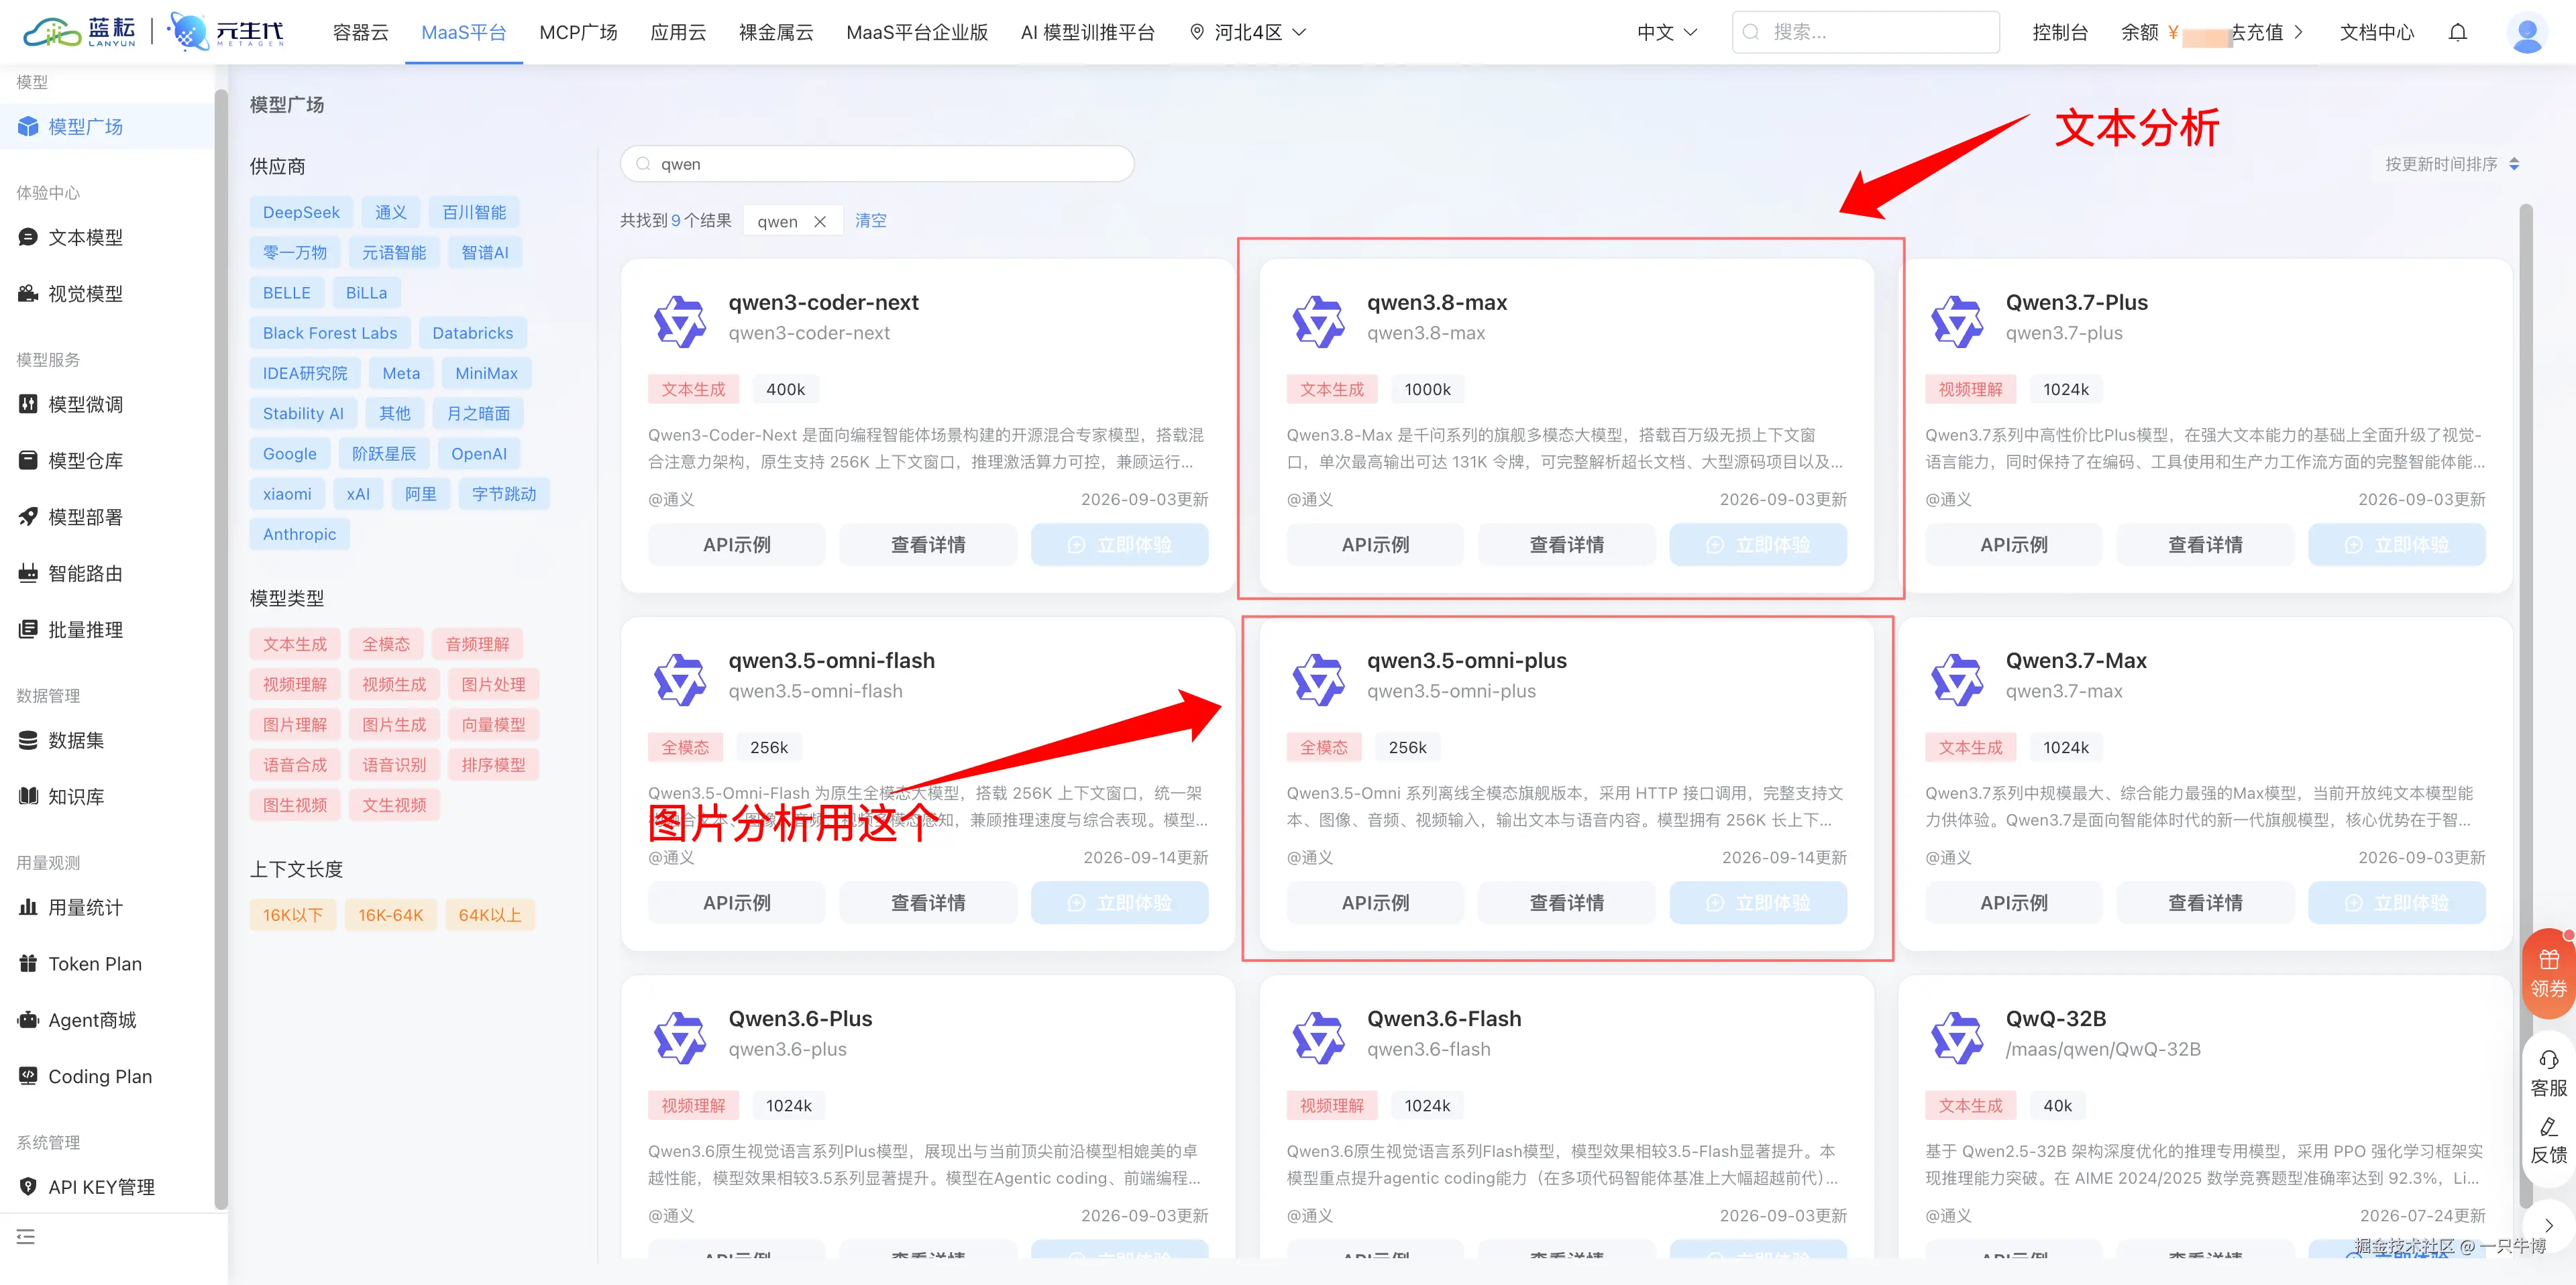The image size is (2576, 1285).
Task: Click API示例 for qwen3.5-omni-flash
Action: point(737,903)
